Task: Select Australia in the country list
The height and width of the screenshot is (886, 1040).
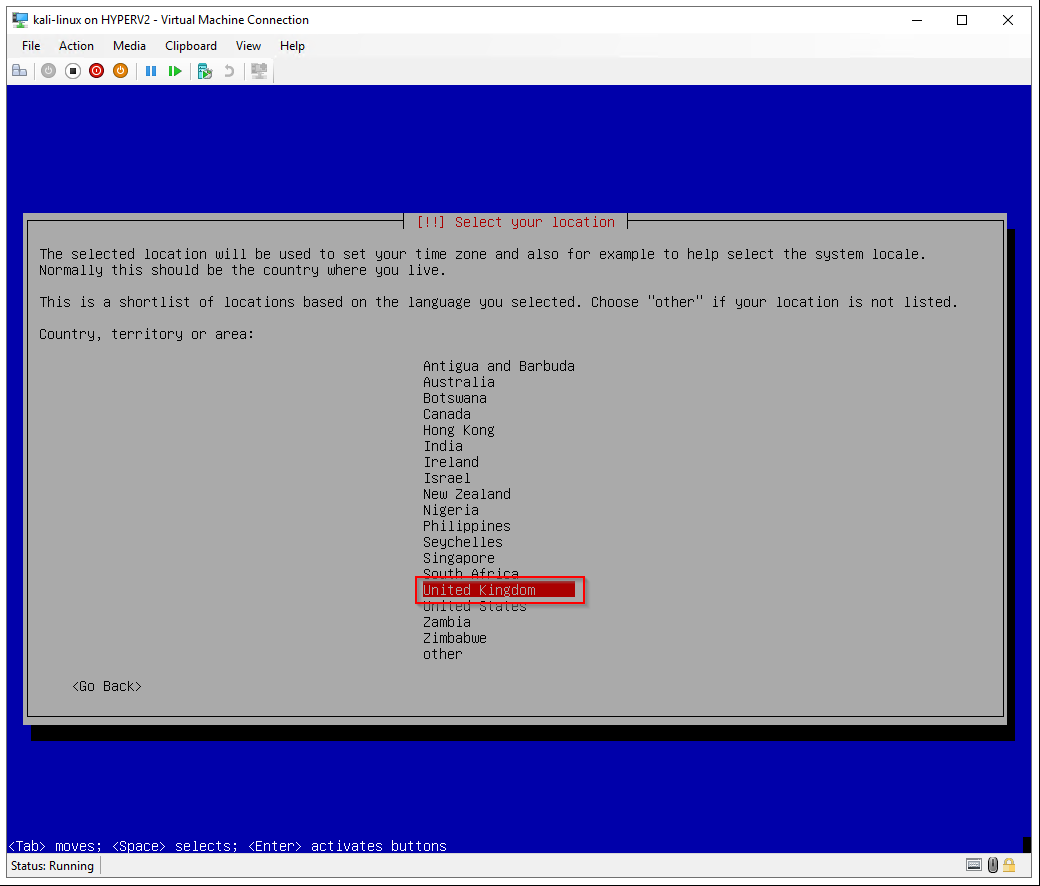Action: (x=458, y=382)
